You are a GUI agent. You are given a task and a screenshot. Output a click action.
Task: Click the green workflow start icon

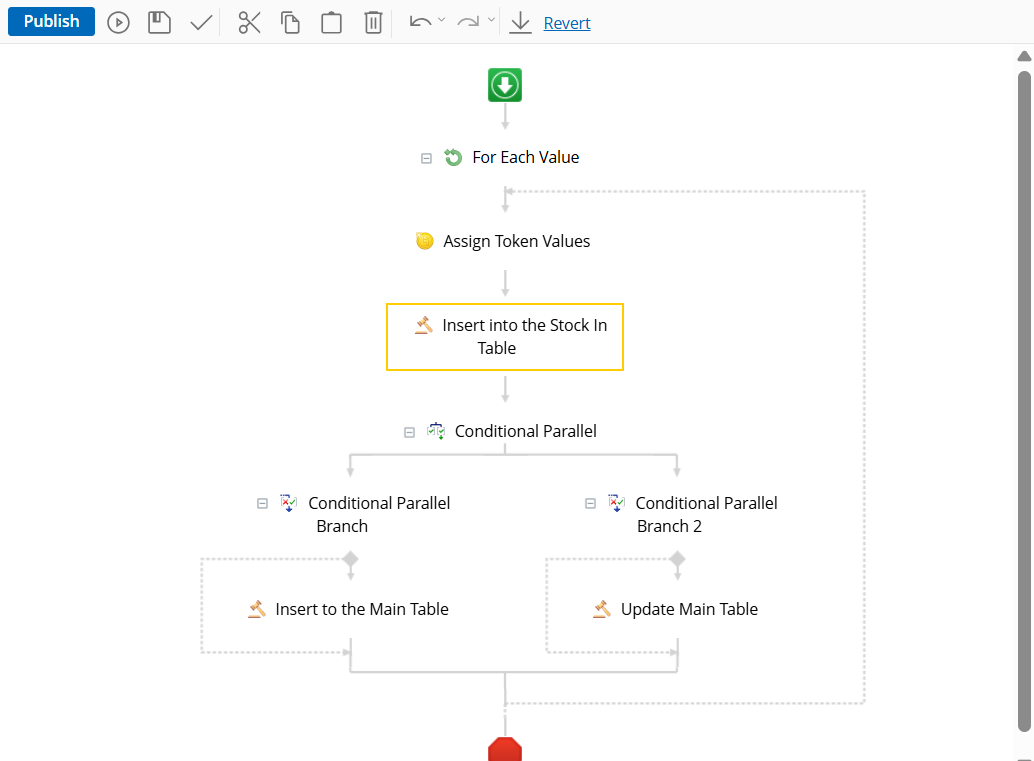505,85
